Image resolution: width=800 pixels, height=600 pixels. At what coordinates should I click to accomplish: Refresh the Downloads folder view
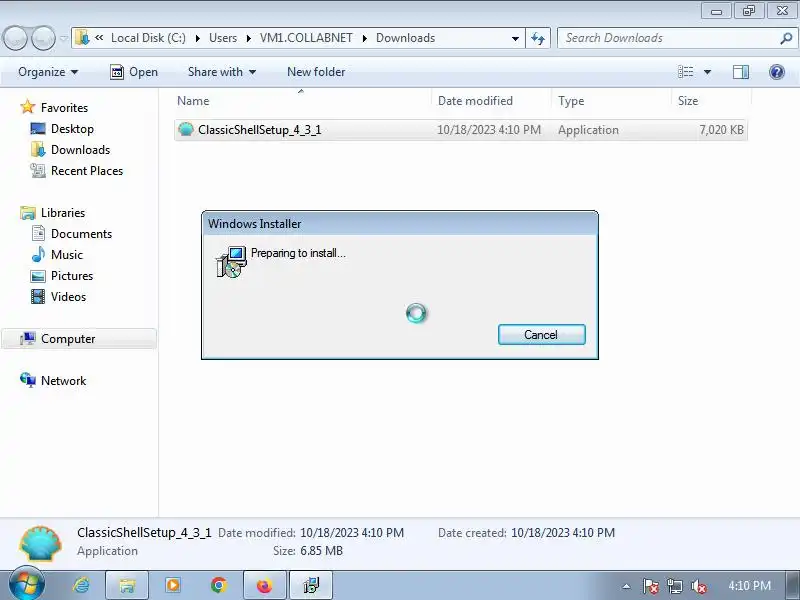tap(538, 38)
